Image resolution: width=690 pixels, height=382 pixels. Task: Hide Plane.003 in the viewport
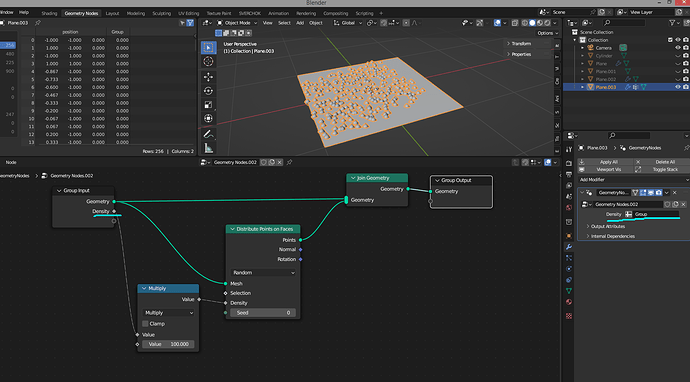678,87
